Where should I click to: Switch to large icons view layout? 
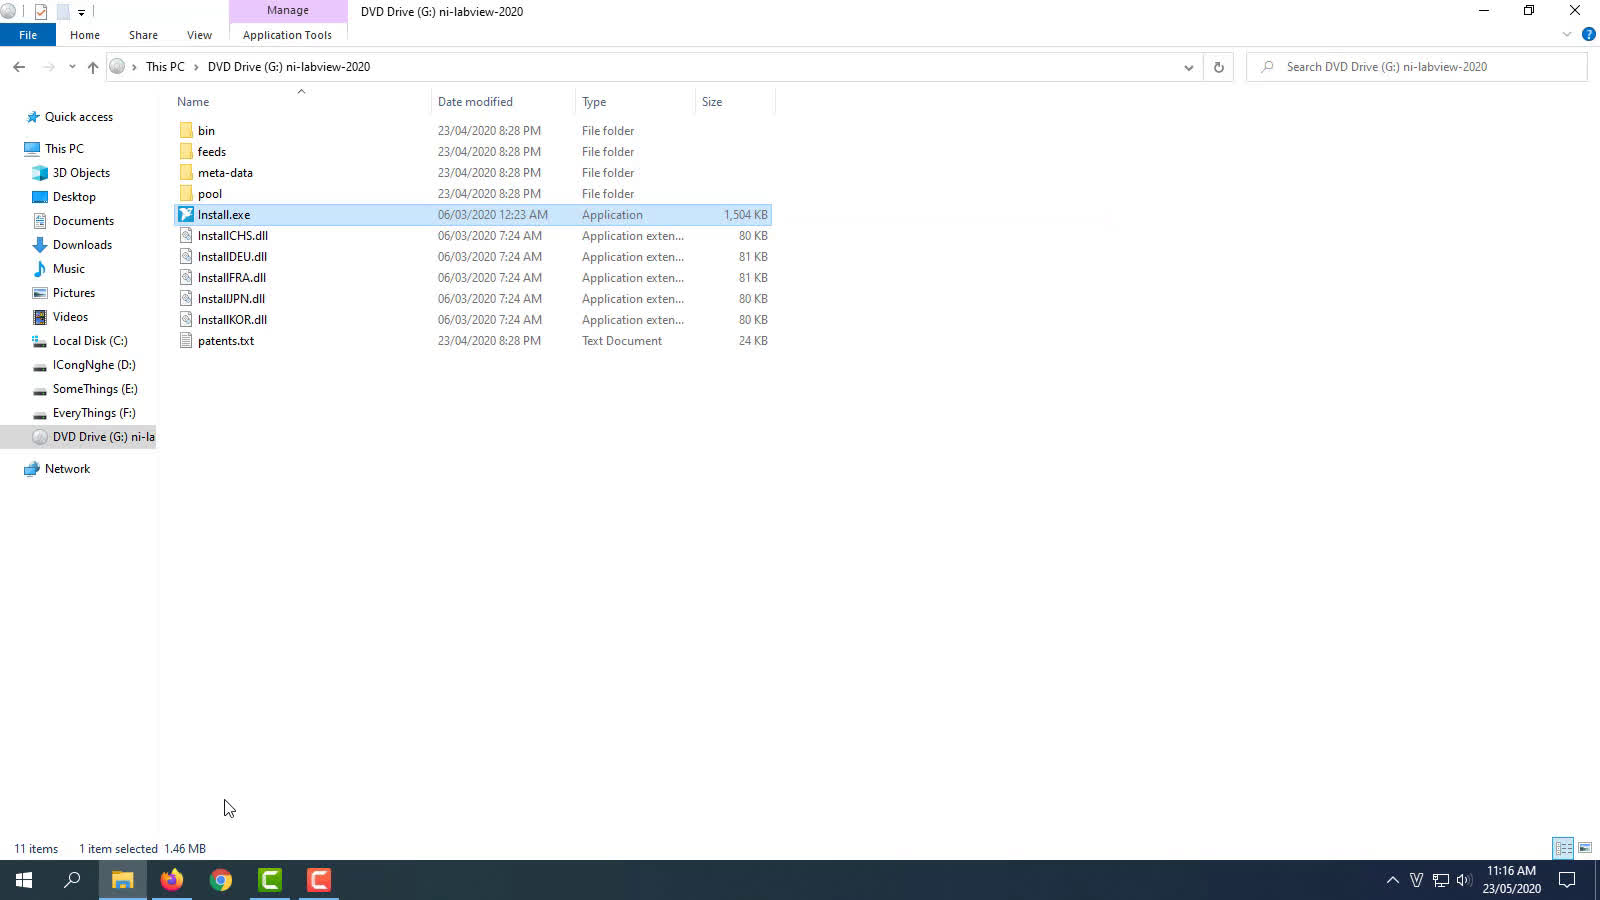coord(1585,848)
